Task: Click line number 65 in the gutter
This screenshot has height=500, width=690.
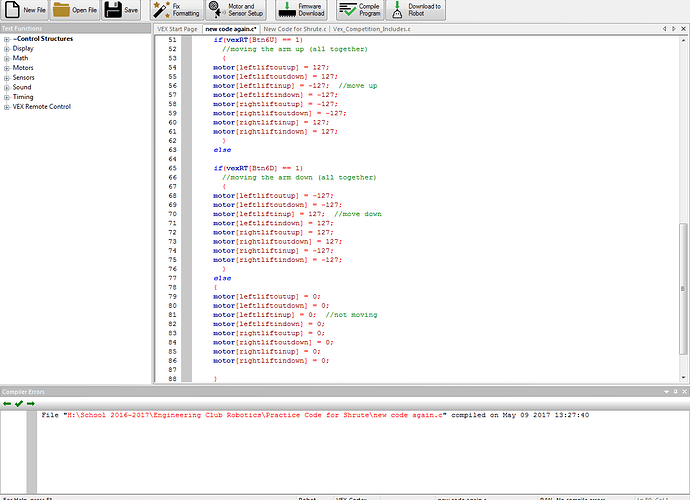Action: [x=172, y=168]
